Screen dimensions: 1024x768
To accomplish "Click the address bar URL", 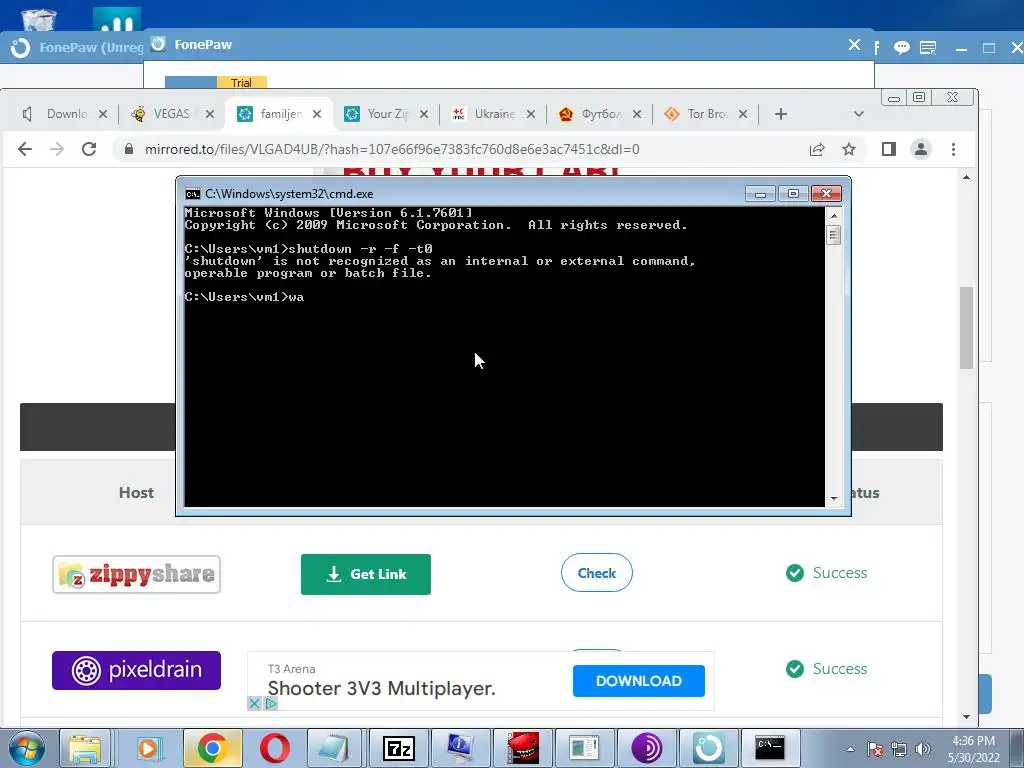I will point(392,150).
